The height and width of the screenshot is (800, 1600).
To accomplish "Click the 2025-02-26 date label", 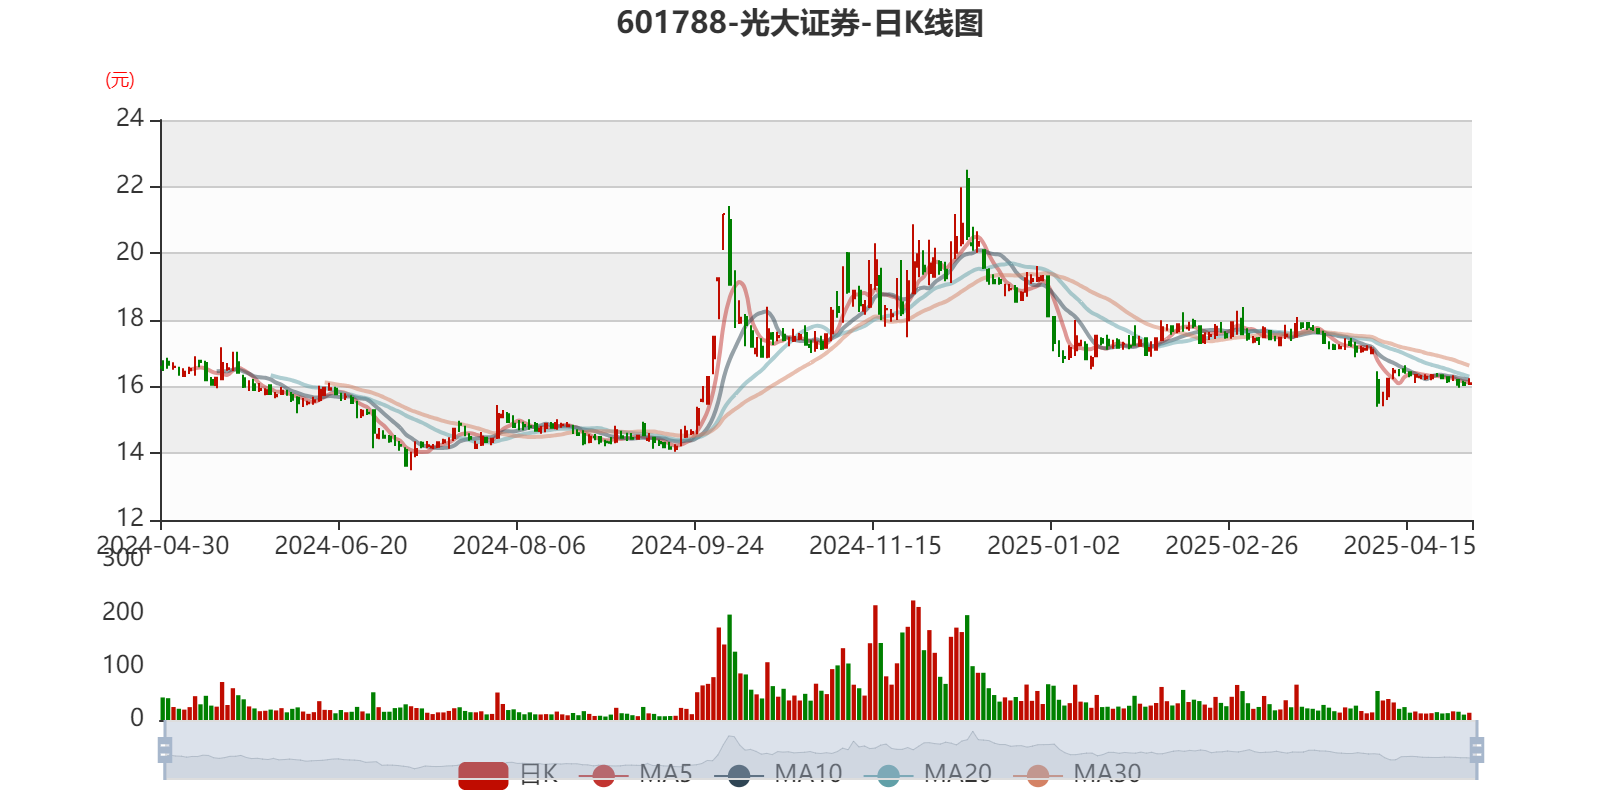I will (1231, 546).
